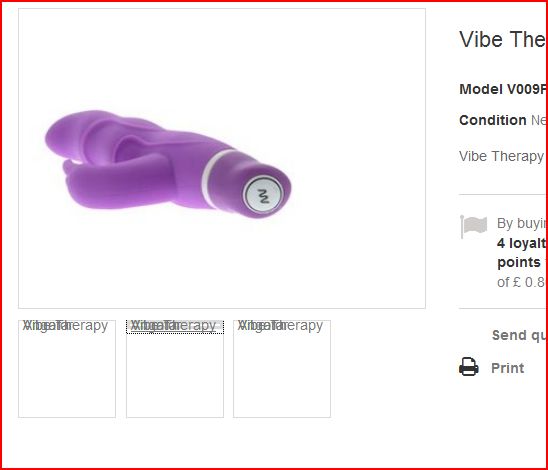The image size is (548, 470).
Task: Click the Vibe Therapy short description text
Action: (x=502, y=156)
